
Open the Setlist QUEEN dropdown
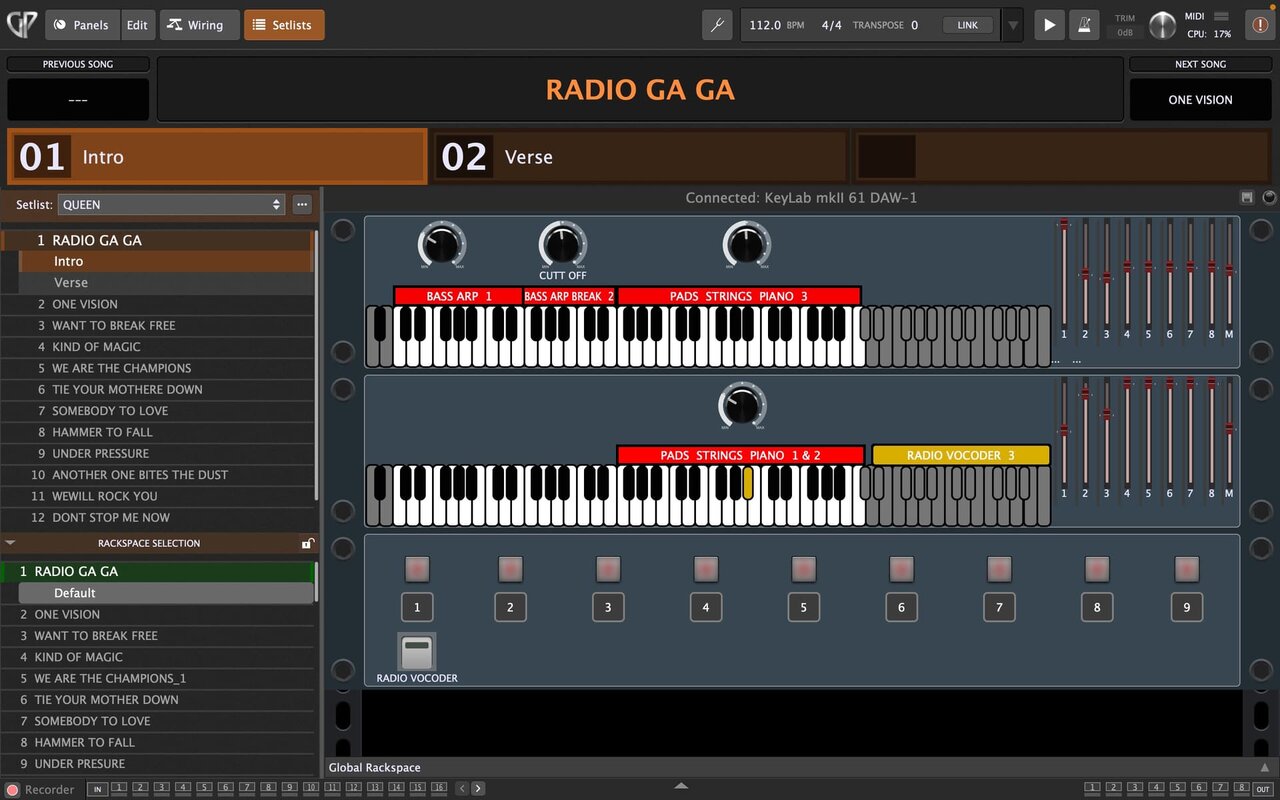click(172, 205)
